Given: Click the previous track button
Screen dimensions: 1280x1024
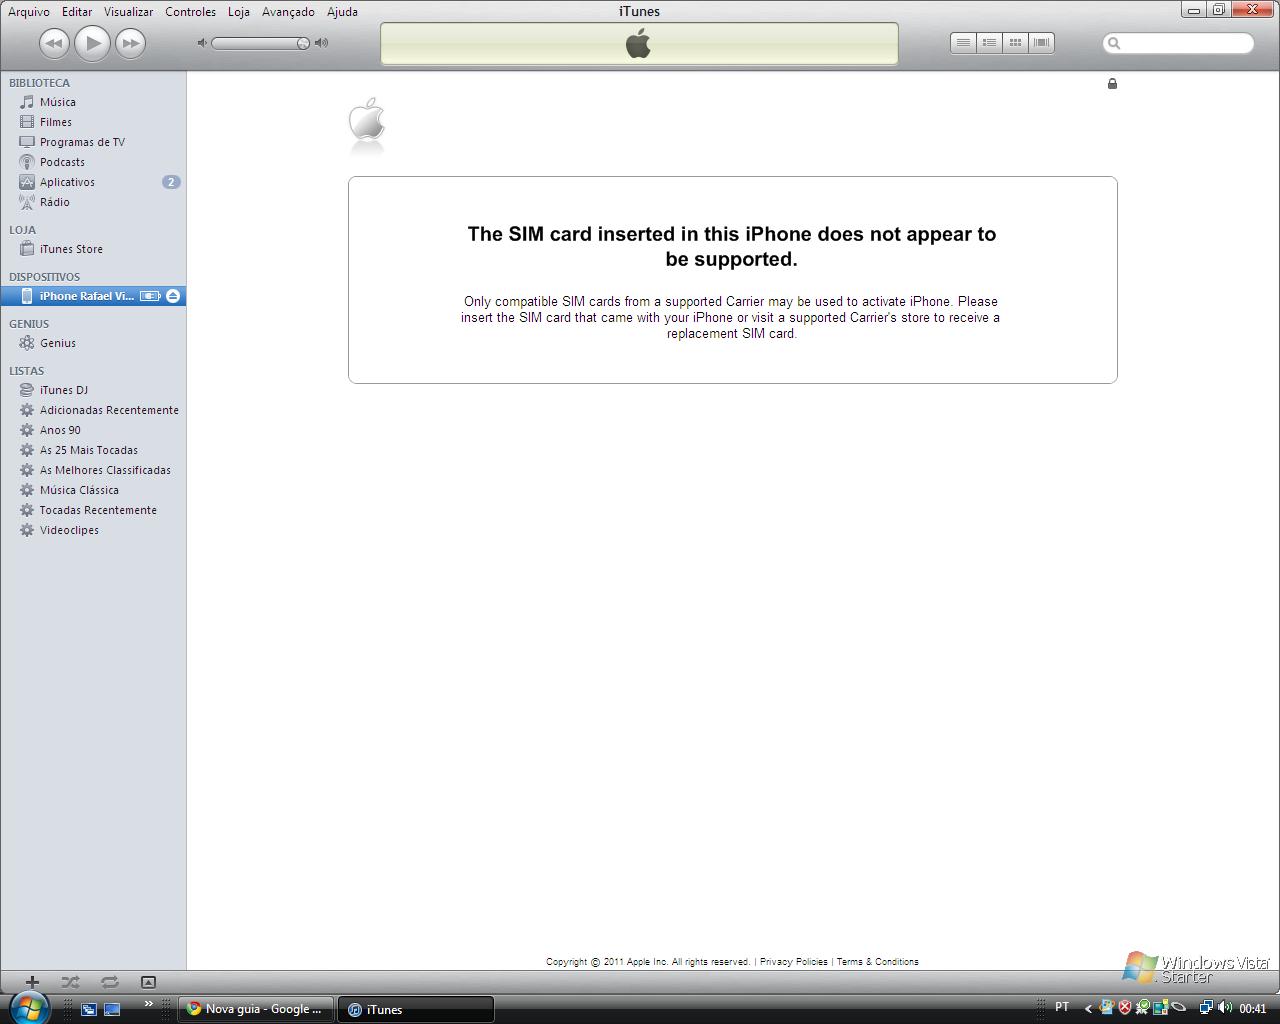Looking at the screenshot, I should coord(54,43).
